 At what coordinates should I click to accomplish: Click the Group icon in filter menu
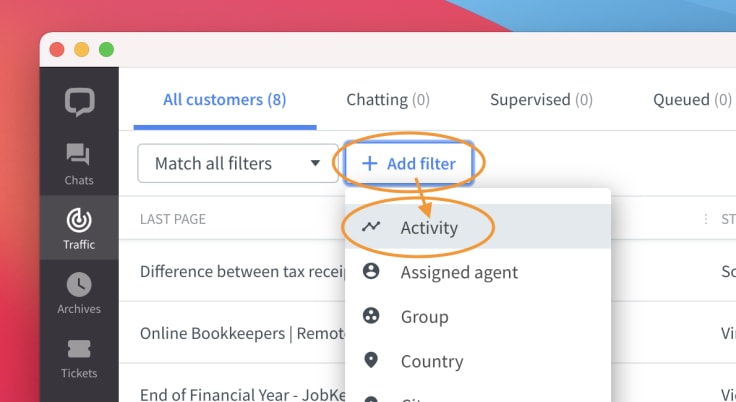tap(371, 315)
